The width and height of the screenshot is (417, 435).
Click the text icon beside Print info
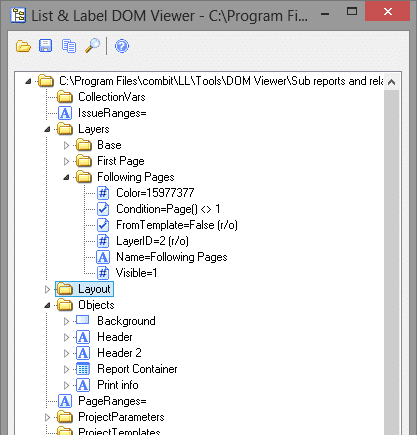(x=83, y=385)
